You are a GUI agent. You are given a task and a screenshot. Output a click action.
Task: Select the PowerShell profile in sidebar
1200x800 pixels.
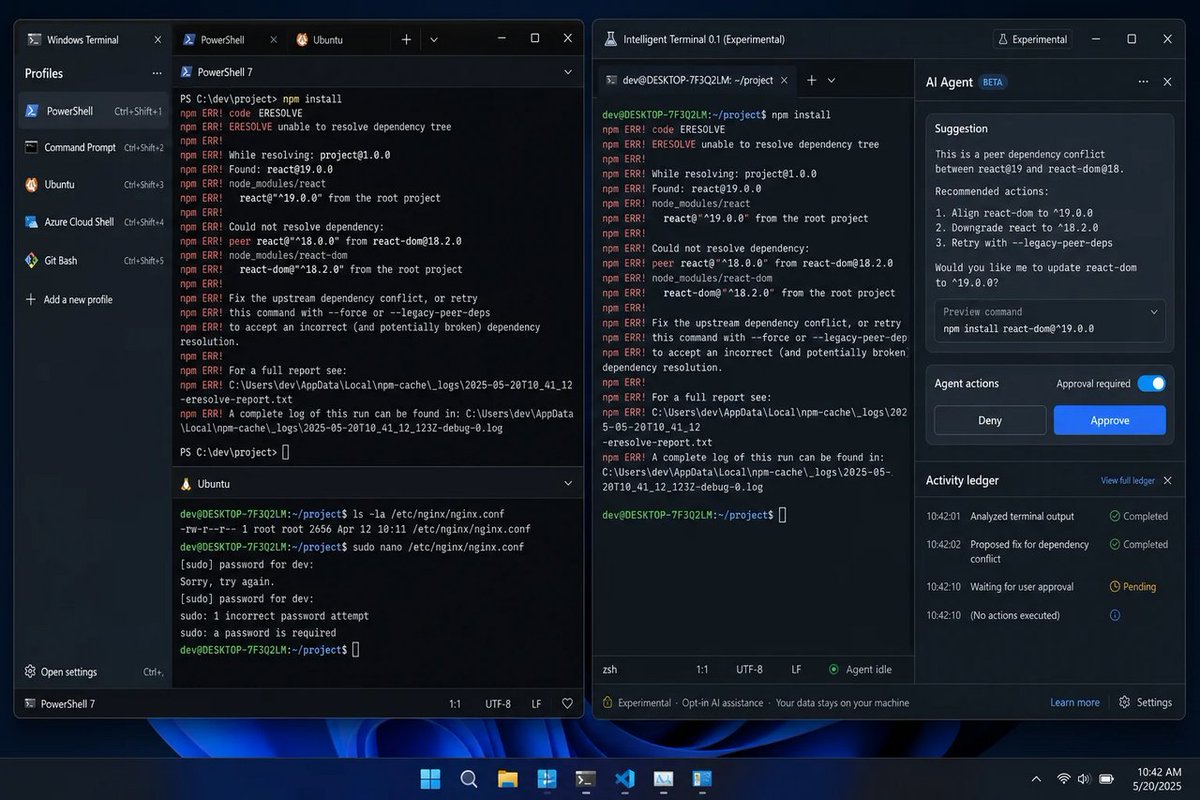click(x=94, y=111)
